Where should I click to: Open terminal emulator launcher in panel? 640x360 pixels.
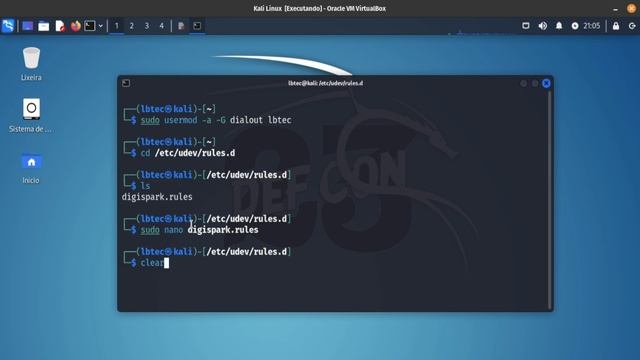90,26
